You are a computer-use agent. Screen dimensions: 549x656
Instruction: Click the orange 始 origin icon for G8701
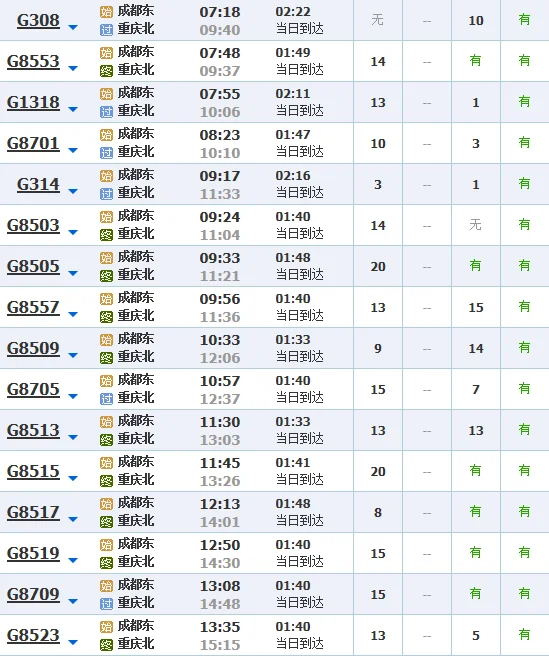pos(106,135)
